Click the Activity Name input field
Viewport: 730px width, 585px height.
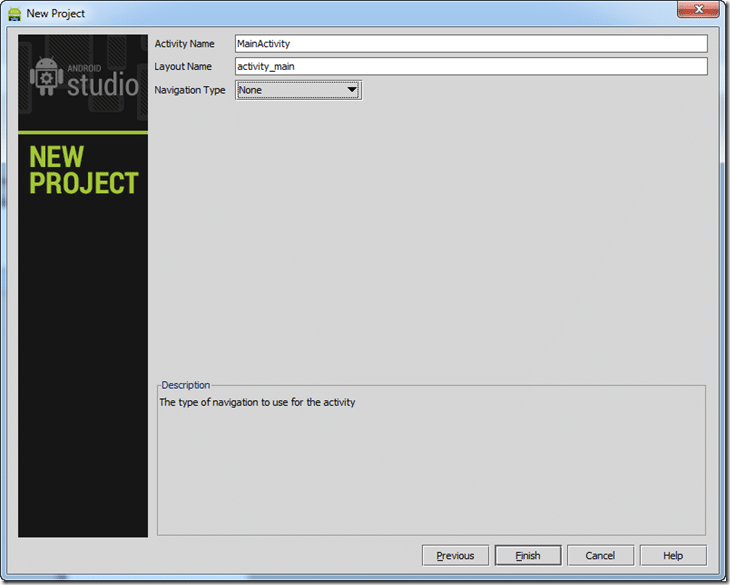coord(471,44)
